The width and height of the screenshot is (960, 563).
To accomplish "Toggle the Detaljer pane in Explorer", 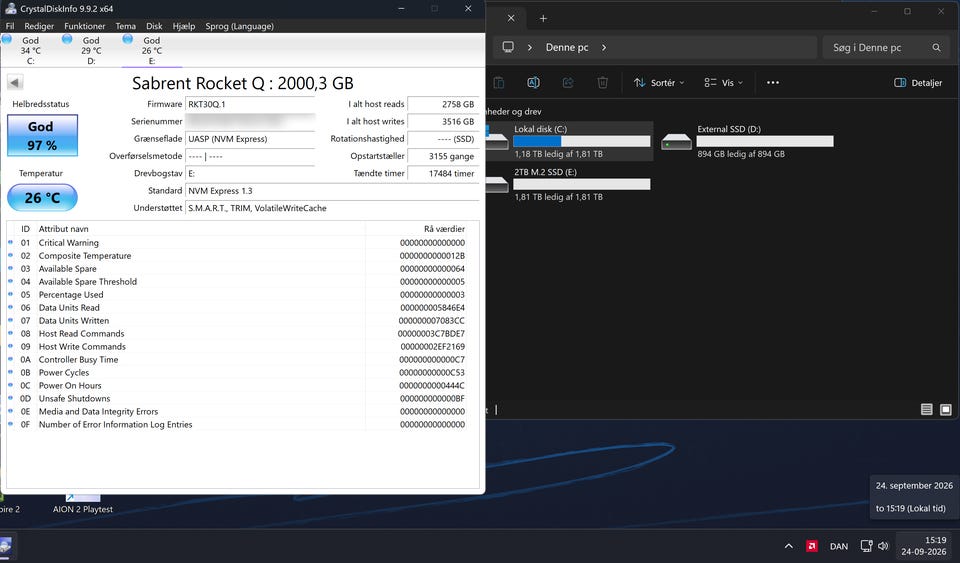I will click(918, 83).
